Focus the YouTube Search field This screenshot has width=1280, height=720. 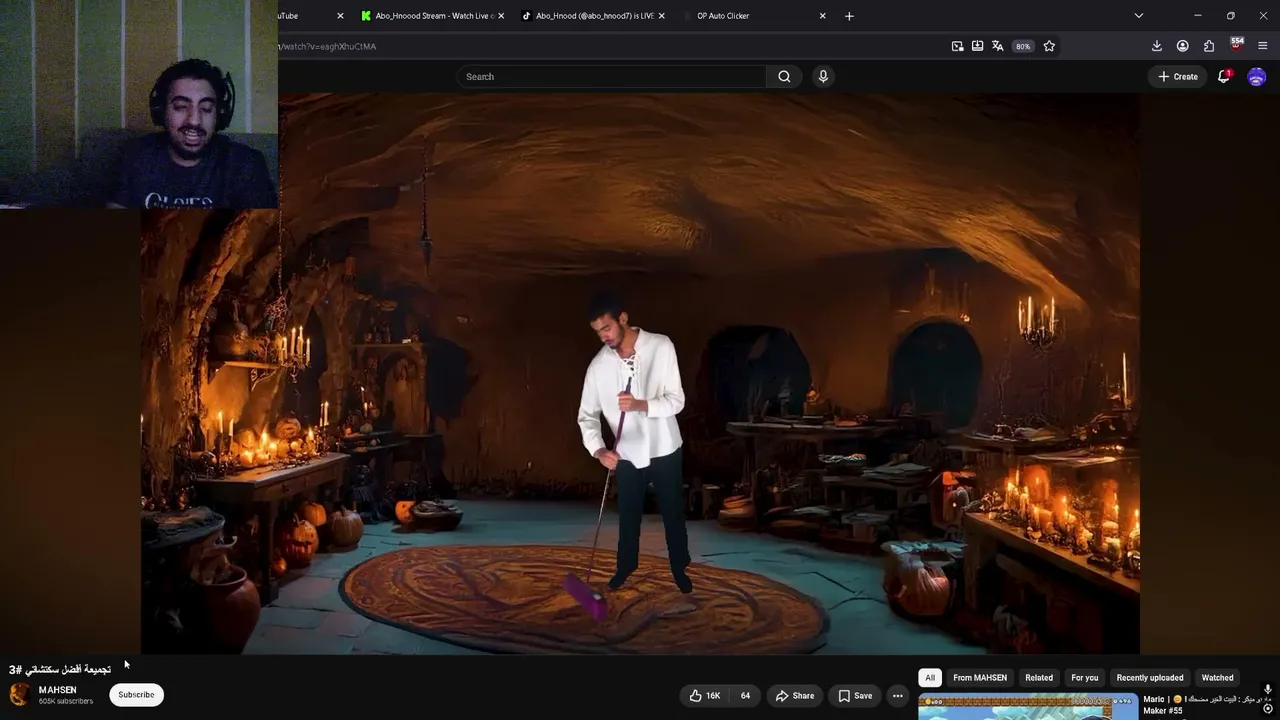612,76
